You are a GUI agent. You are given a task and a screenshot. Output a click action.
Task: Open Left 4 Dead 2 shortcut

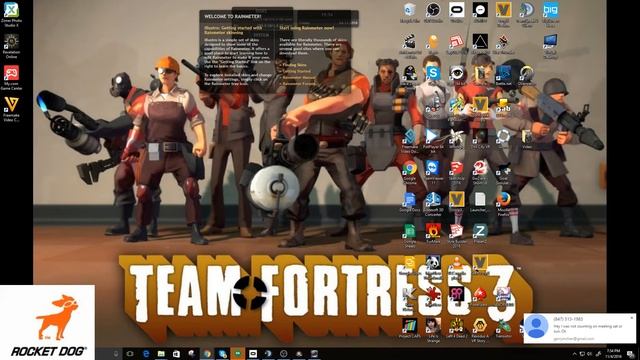pos(456,329)
